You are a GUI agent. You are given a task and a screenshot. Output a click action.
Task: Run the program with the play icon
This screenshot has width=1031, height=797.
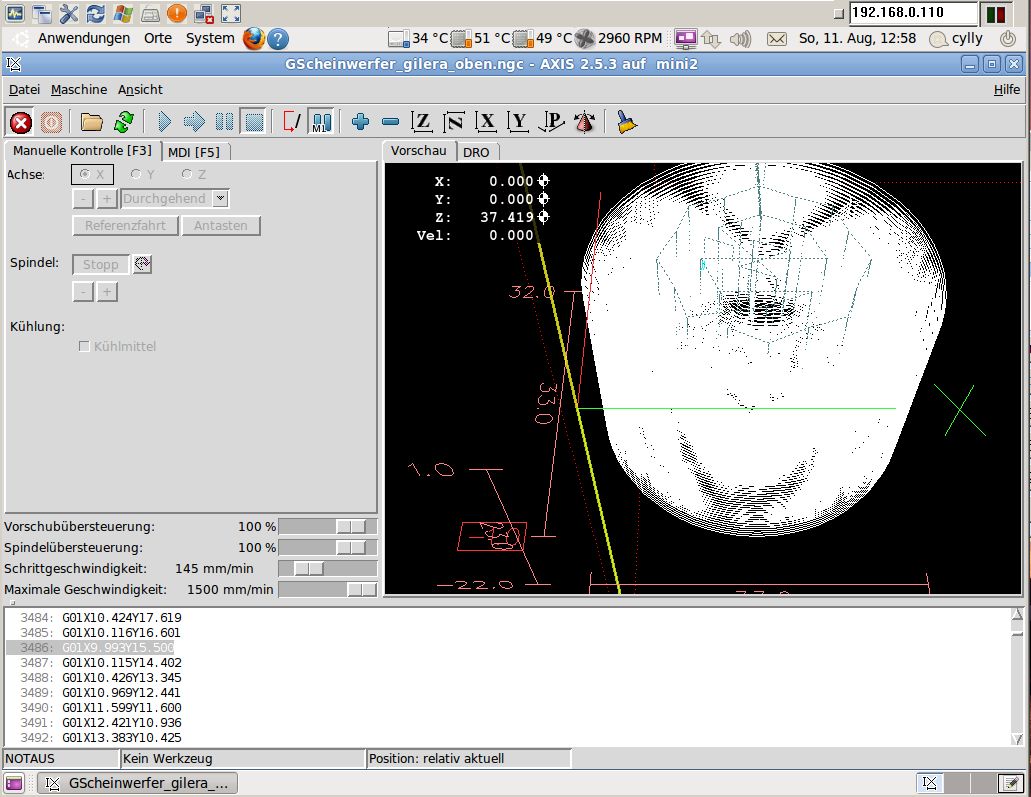click(164, 122)
